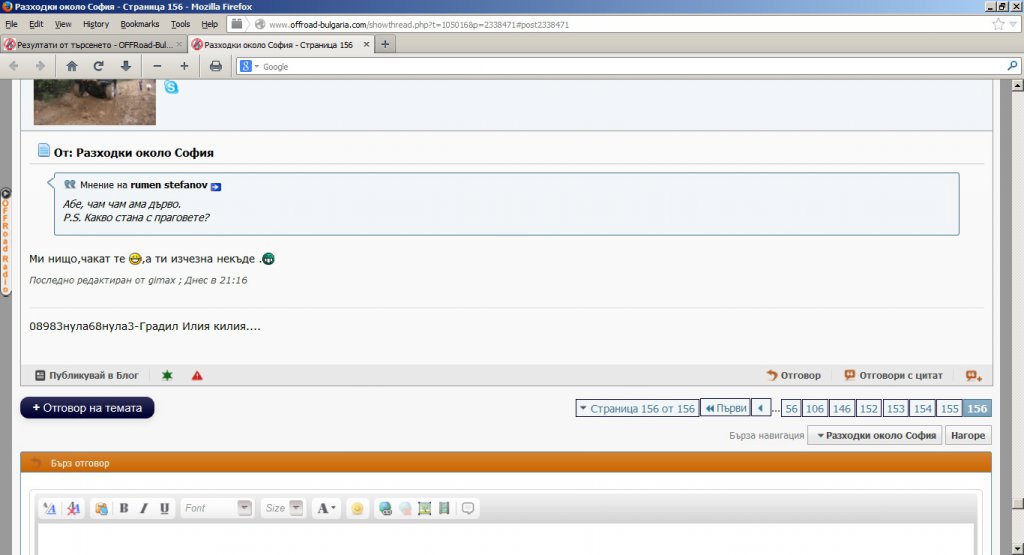Apply italic in the quick reply editor
Screen dimensions: 1024x555
[144, 508]
